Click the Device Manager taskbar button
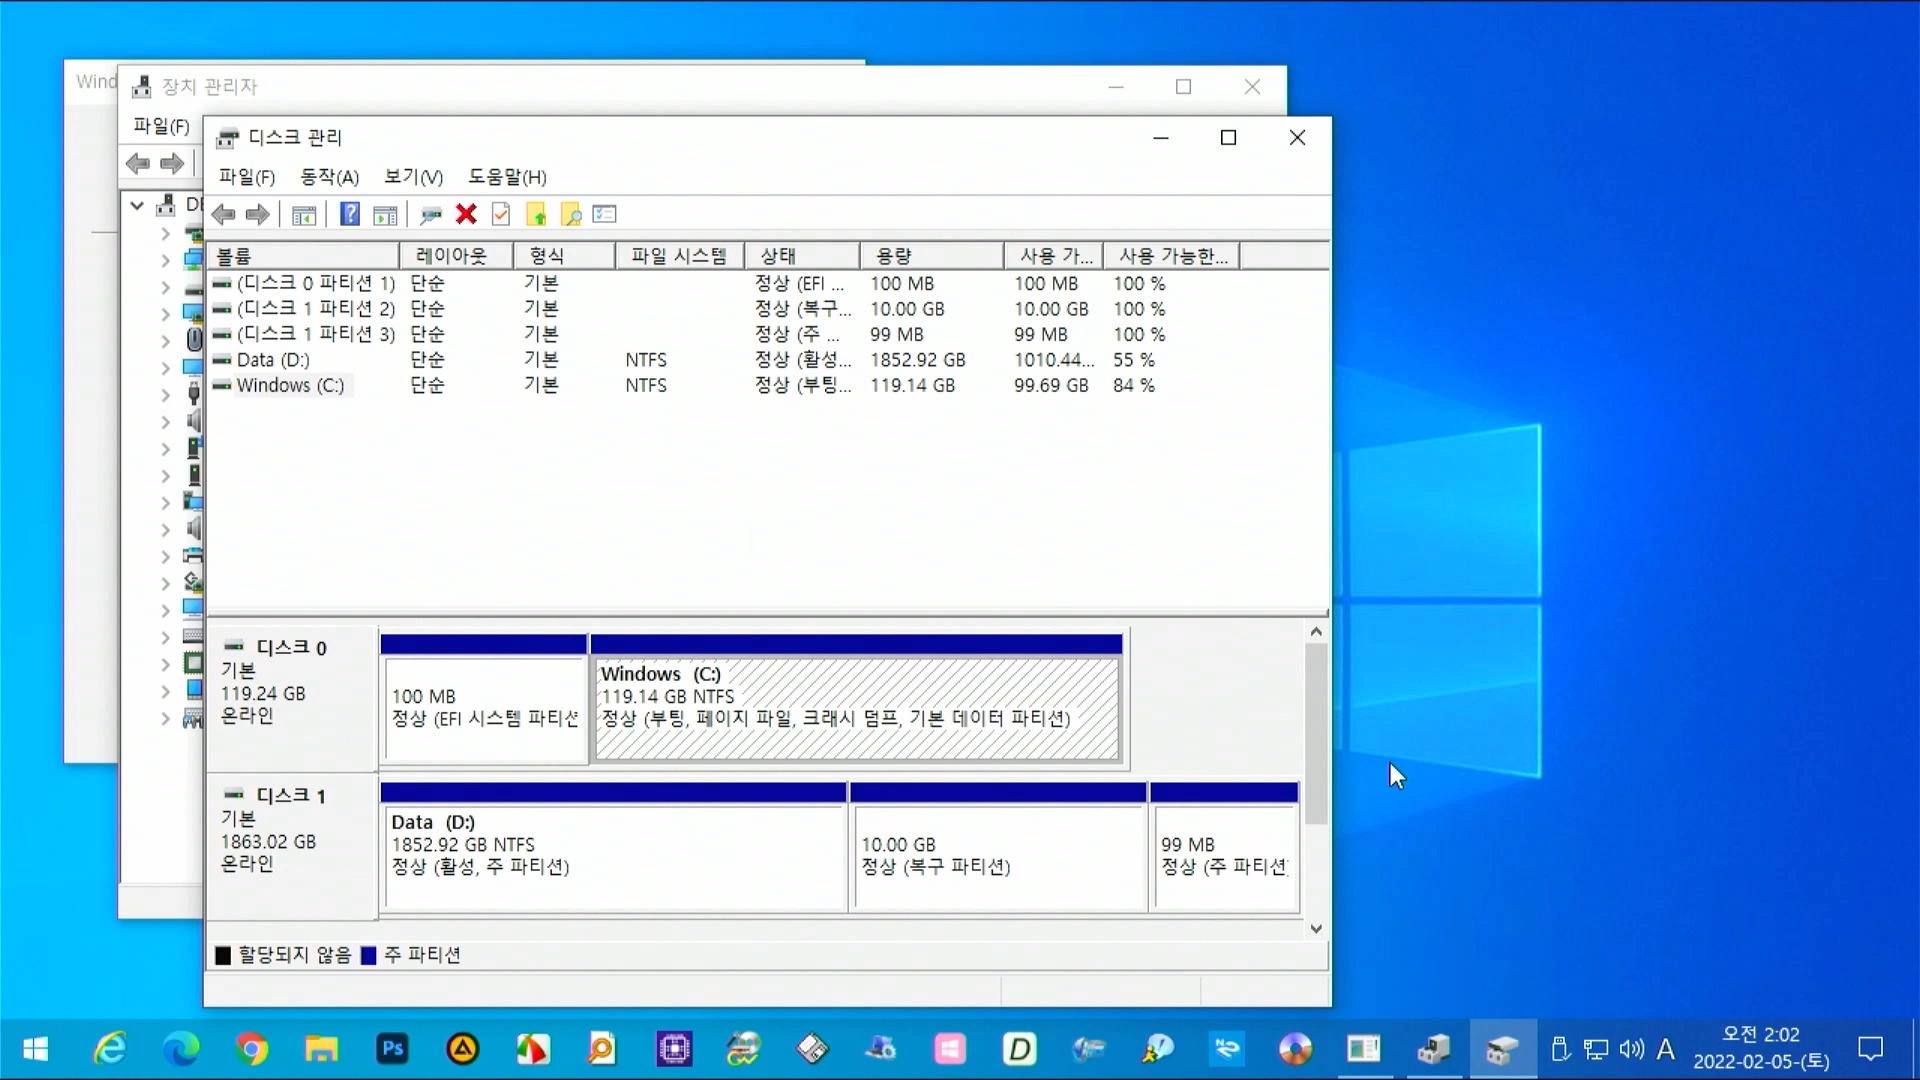Viewport: 1920px width, 1080px height. (x=1434, y=1049)
